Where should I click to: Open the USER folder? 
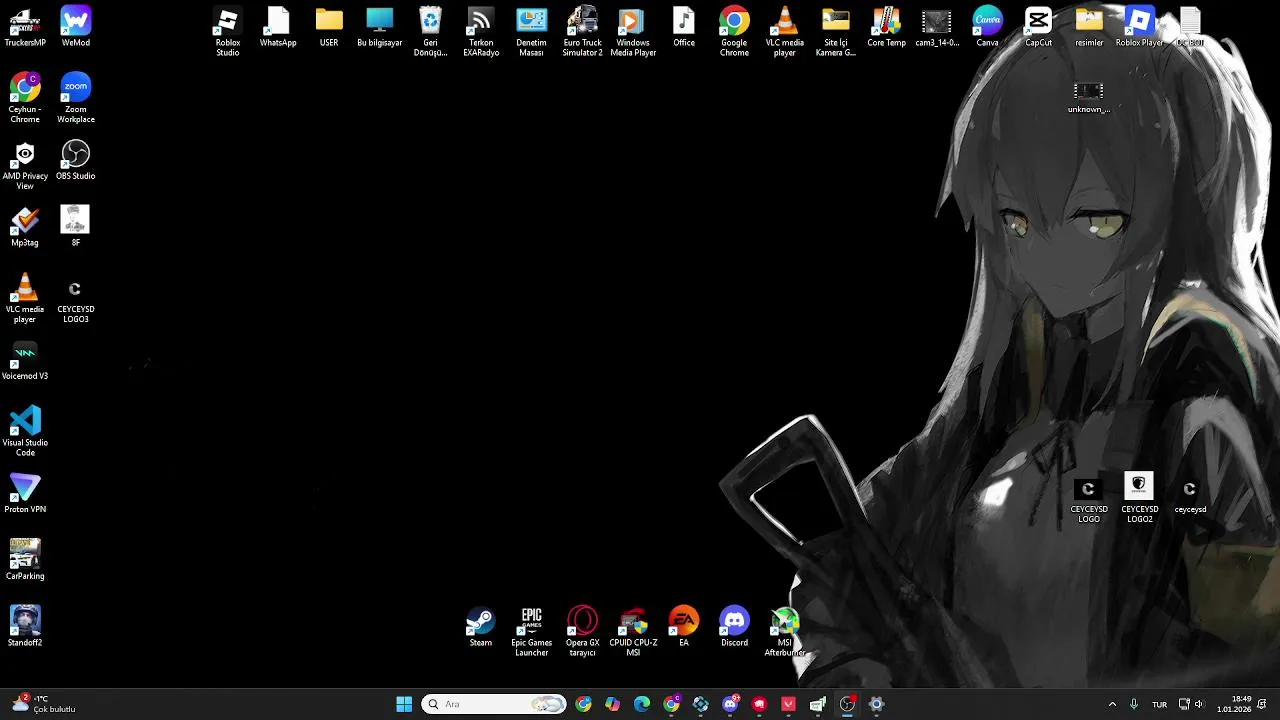click(x=329, y=27)
